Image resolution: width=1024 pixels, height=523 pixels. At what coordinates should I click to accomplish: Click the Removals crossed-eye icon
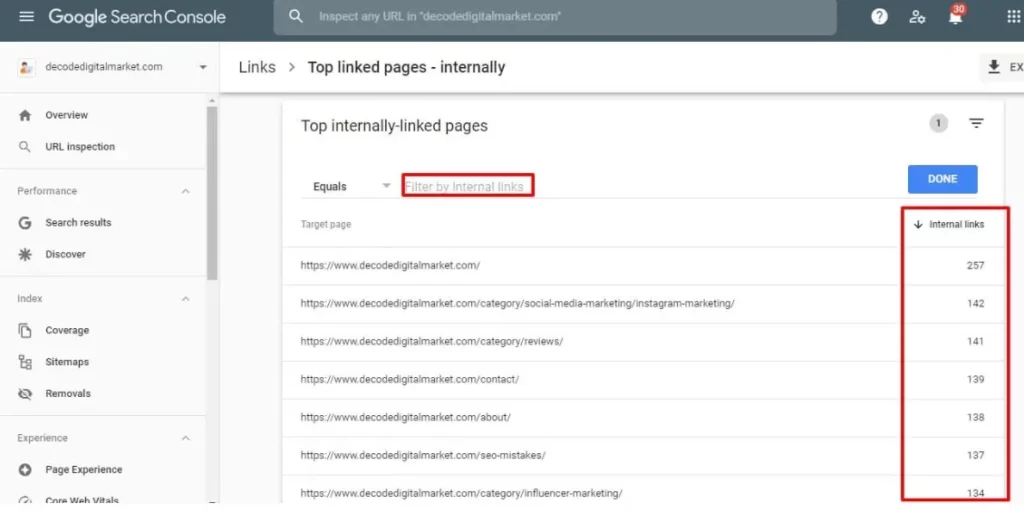(x=25, y=394)
